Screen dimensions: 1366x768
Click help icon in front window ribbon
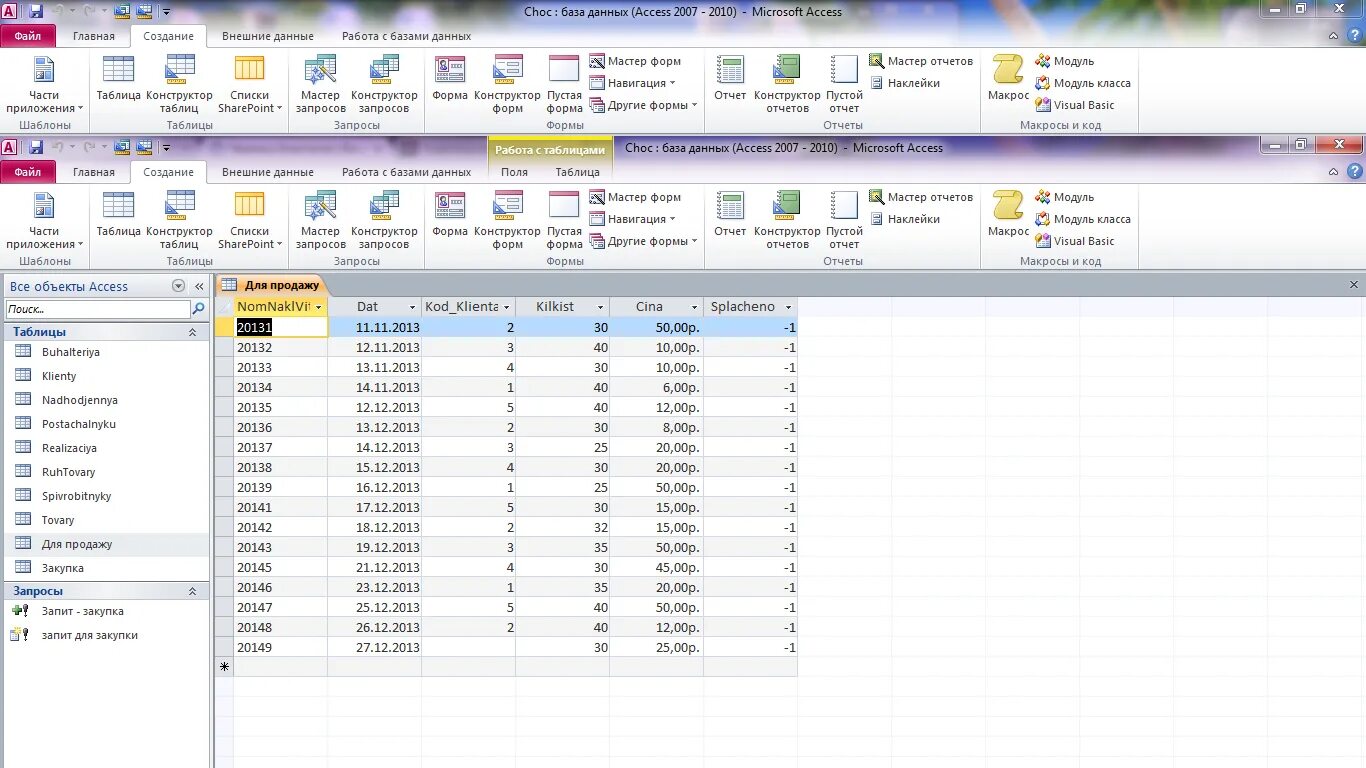pos(1356,172)
